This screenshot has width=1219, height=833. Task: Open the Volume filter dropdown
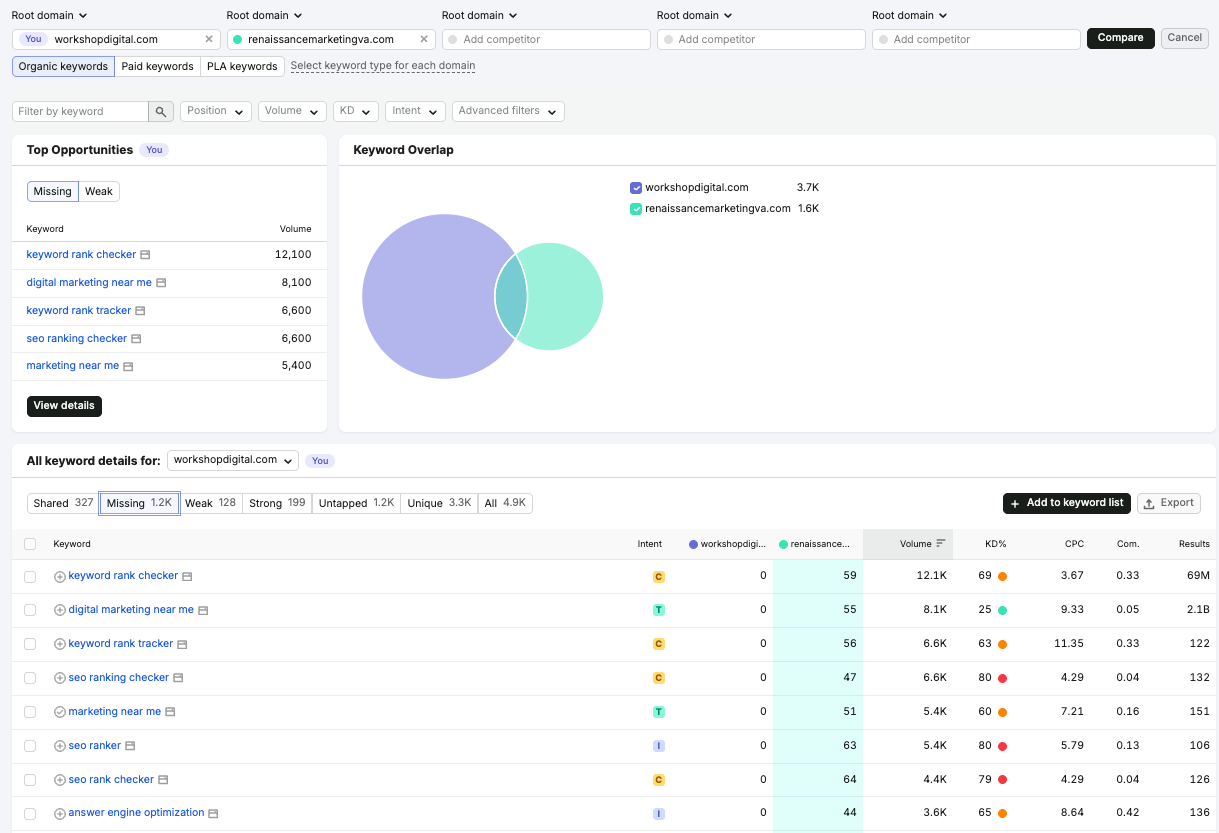(292, 111)
